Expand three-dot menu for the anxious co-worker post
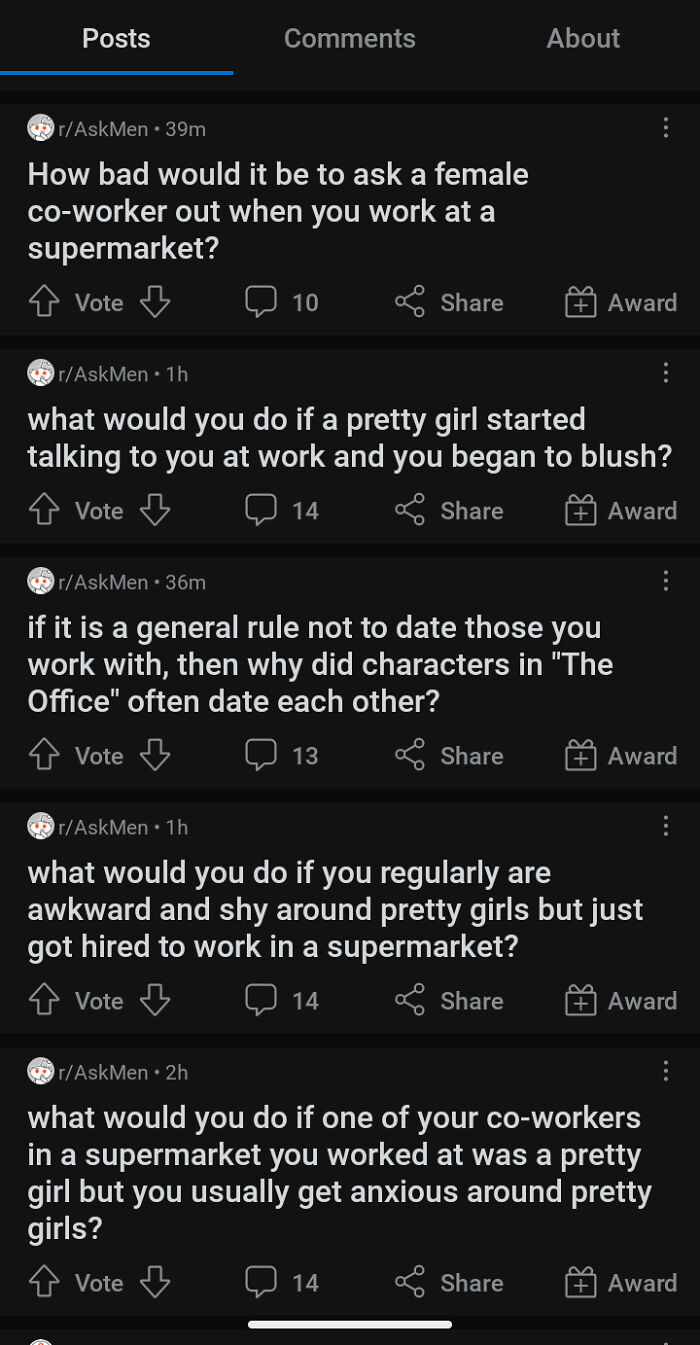Image resolution: width=700 pixels, height=1345 pixels. 666,1071
